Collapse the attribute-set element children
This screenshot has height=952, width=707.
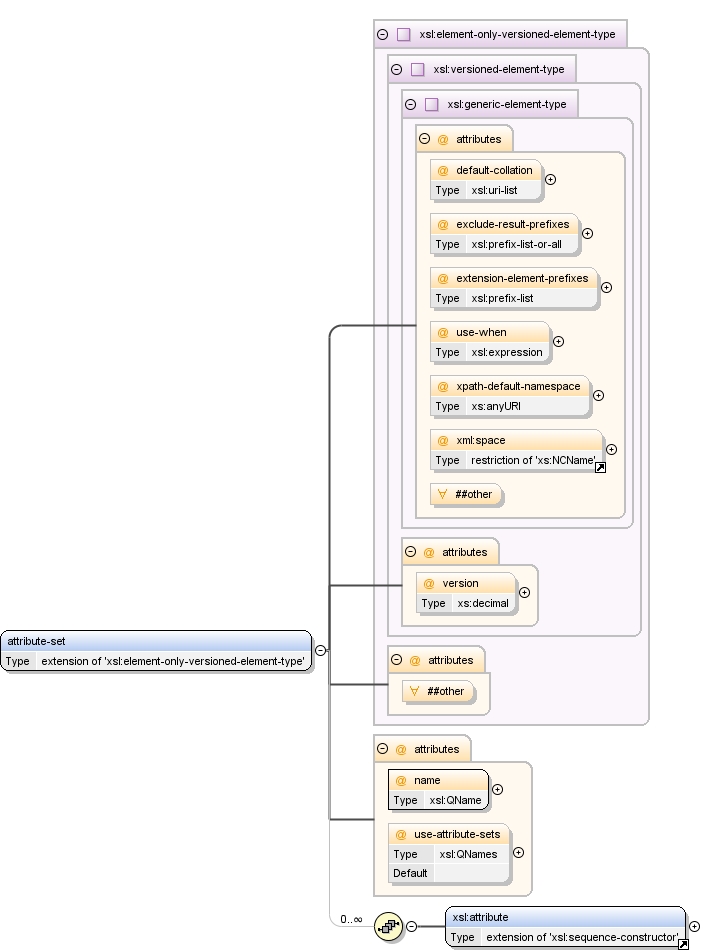[x=320, y=651]
